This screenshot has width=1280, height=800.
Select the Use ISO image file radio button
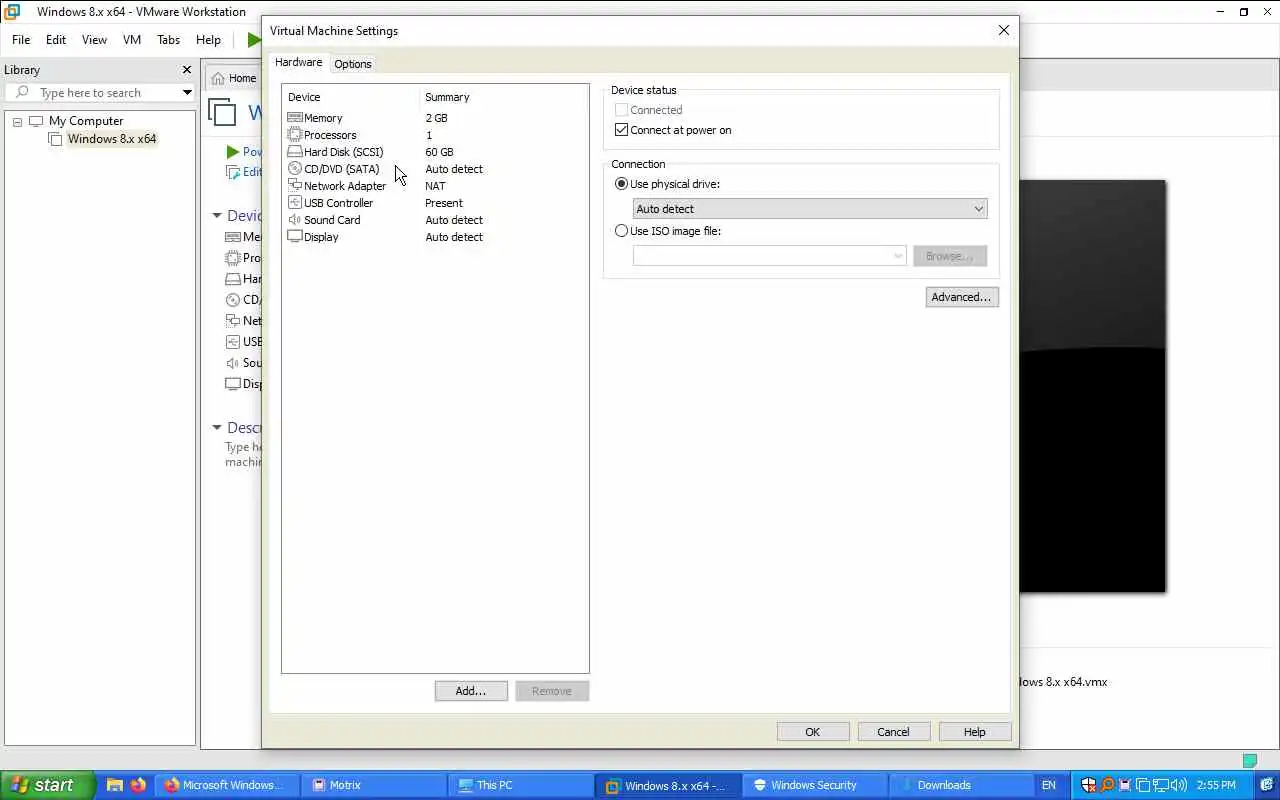point(621,231)
